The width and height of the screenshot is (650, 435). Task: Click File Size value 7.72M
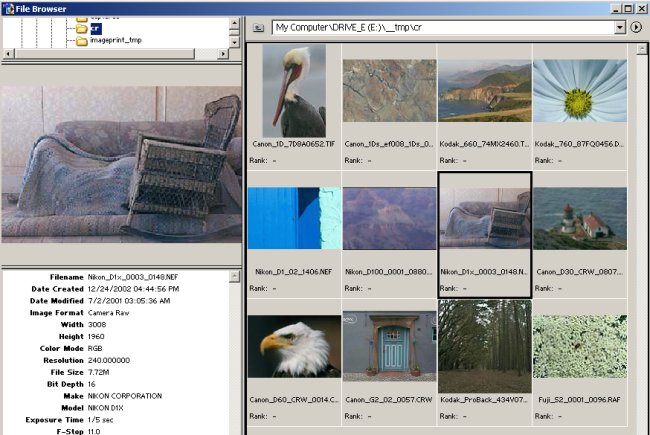tap(99, 372)
